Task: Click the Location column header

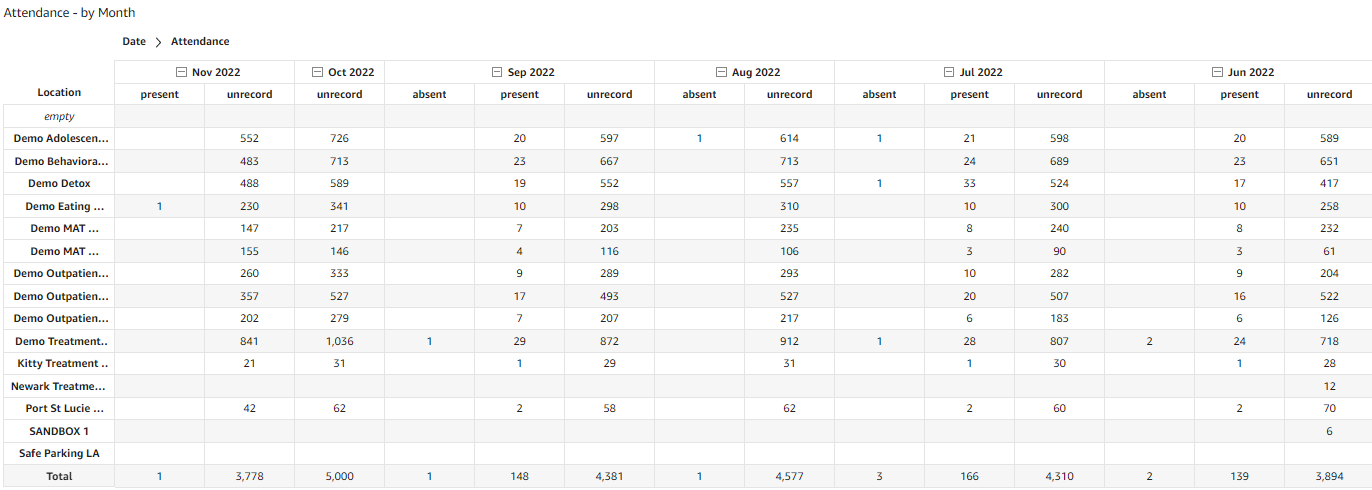Action: (59, 93)
